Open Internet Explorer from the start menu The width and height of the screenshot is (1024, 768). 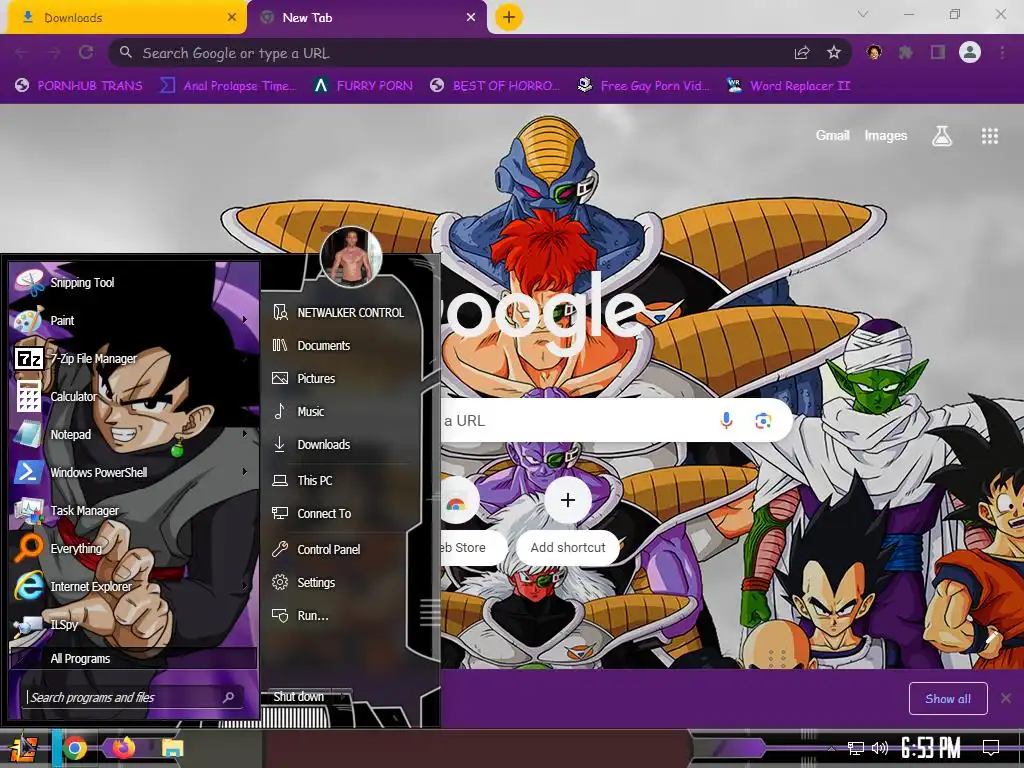coord(133,586)
